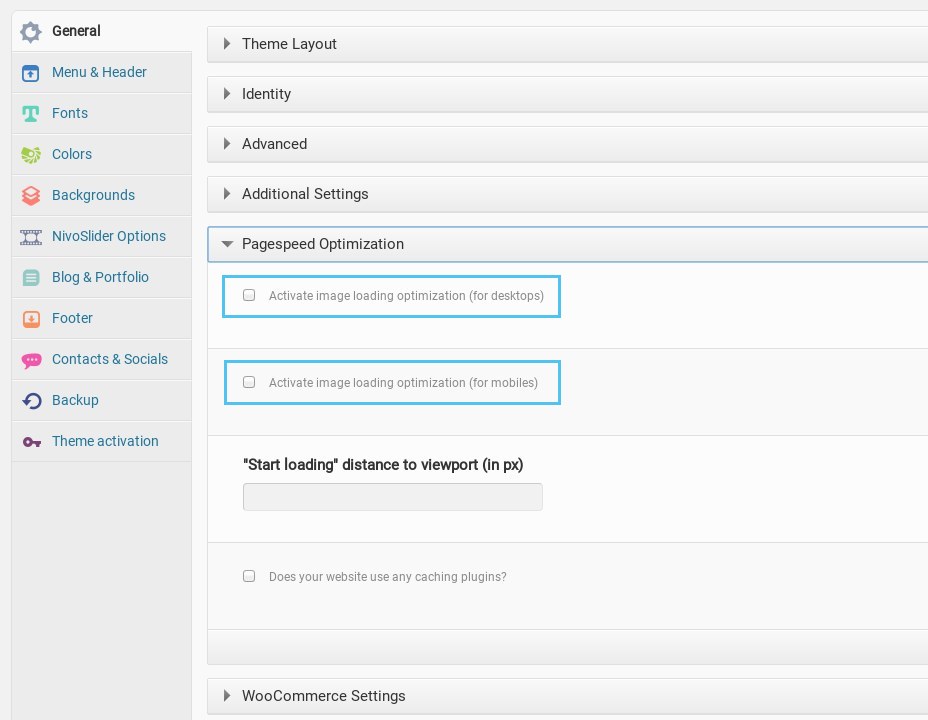Click the Theme activation key icon
Screen dimensions: 928x720
pyautogui.click(x=31, y=442)
